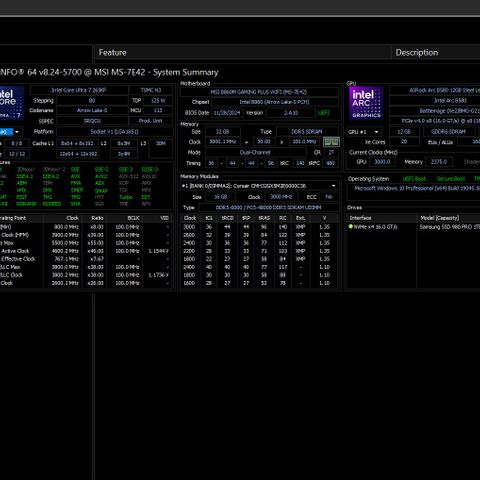Click the UEFI Boot indicator
480x480 pixels.
pyautogui.click(x=414, y=179)
